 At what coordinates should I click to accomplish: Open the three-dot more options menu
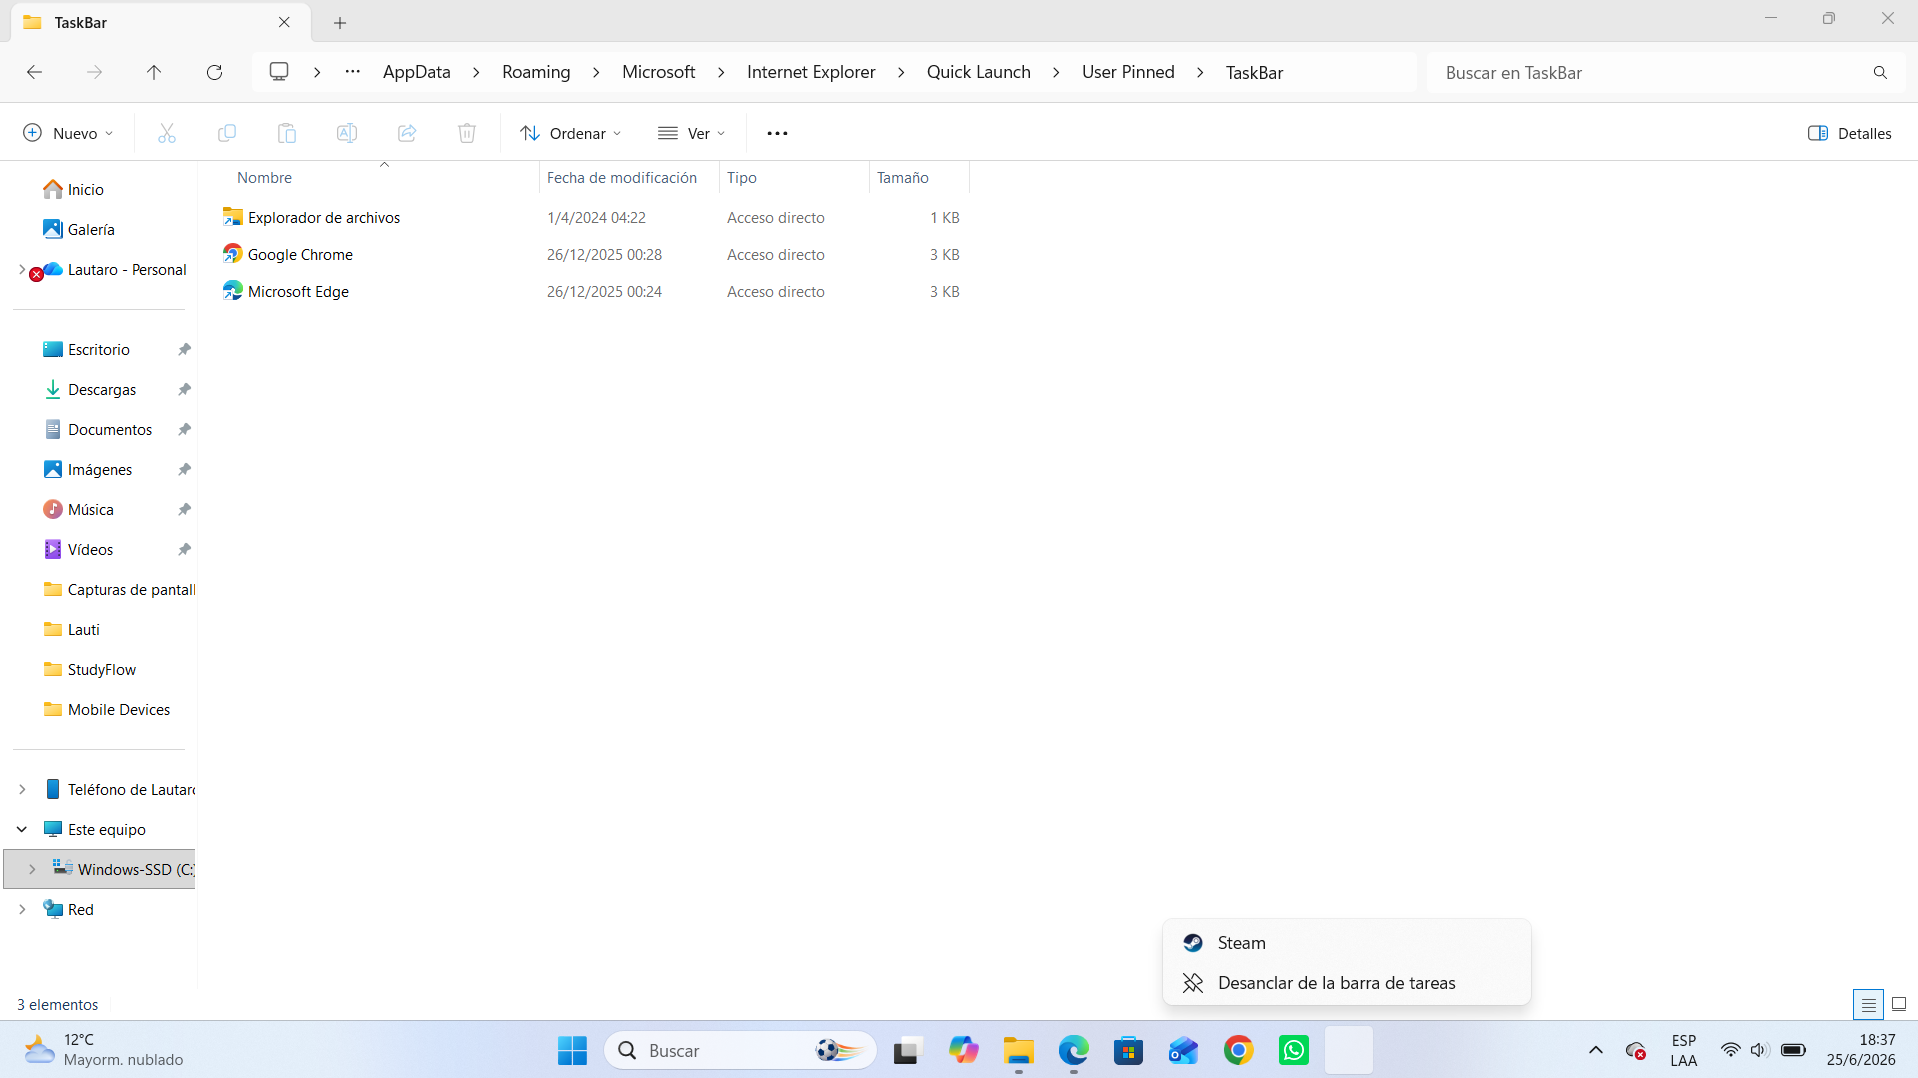coord(777,133)
